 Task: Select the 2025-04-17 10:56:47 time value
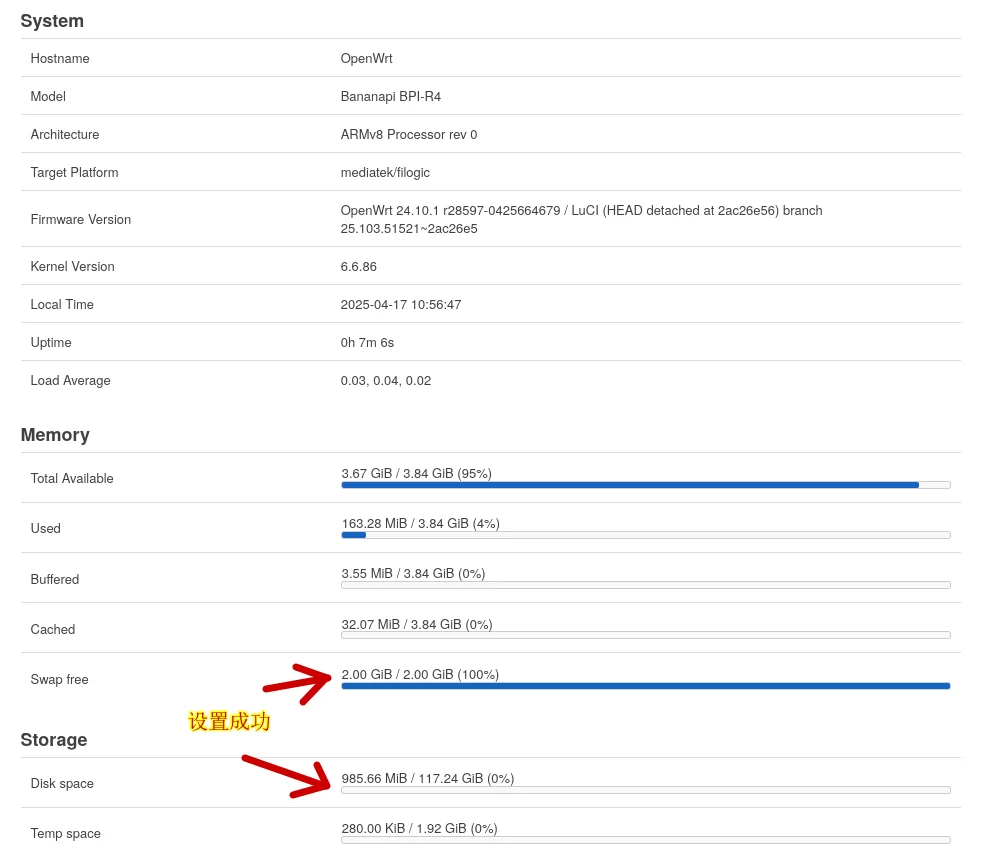[401, 304]
